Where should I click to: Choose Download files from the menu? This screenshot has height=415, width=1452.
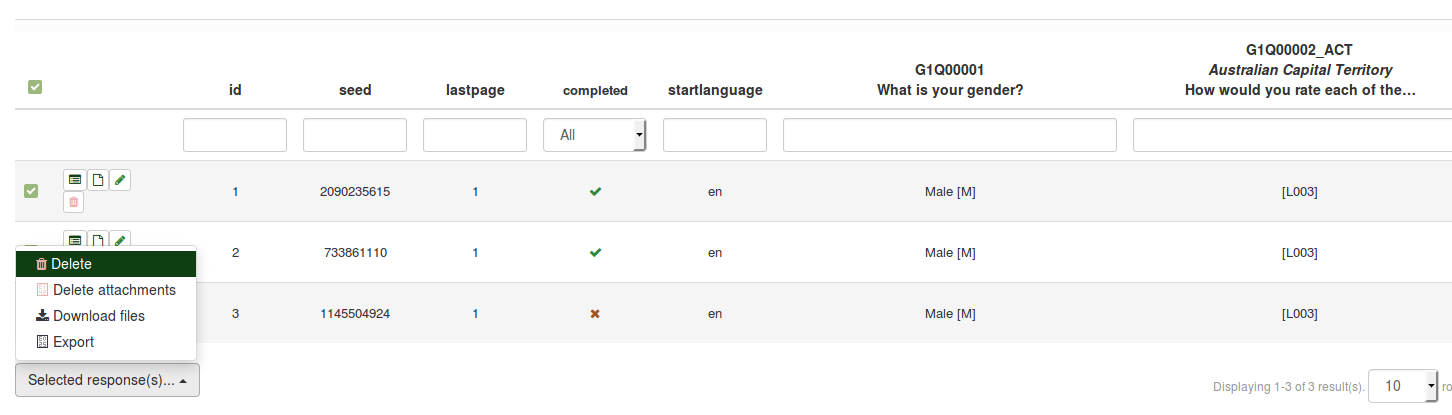point(98,316)
